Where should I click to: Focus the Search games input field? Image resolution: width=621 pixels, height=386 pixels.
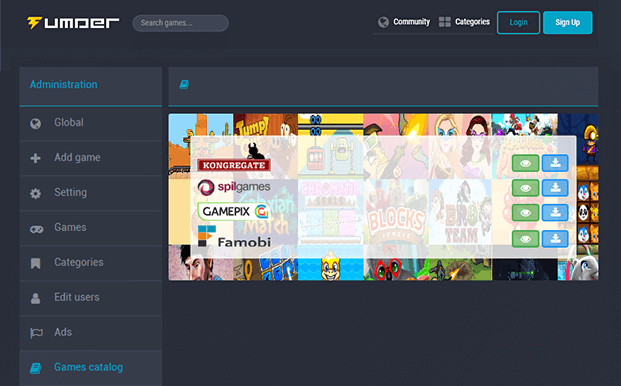click(x=181, y=23)
